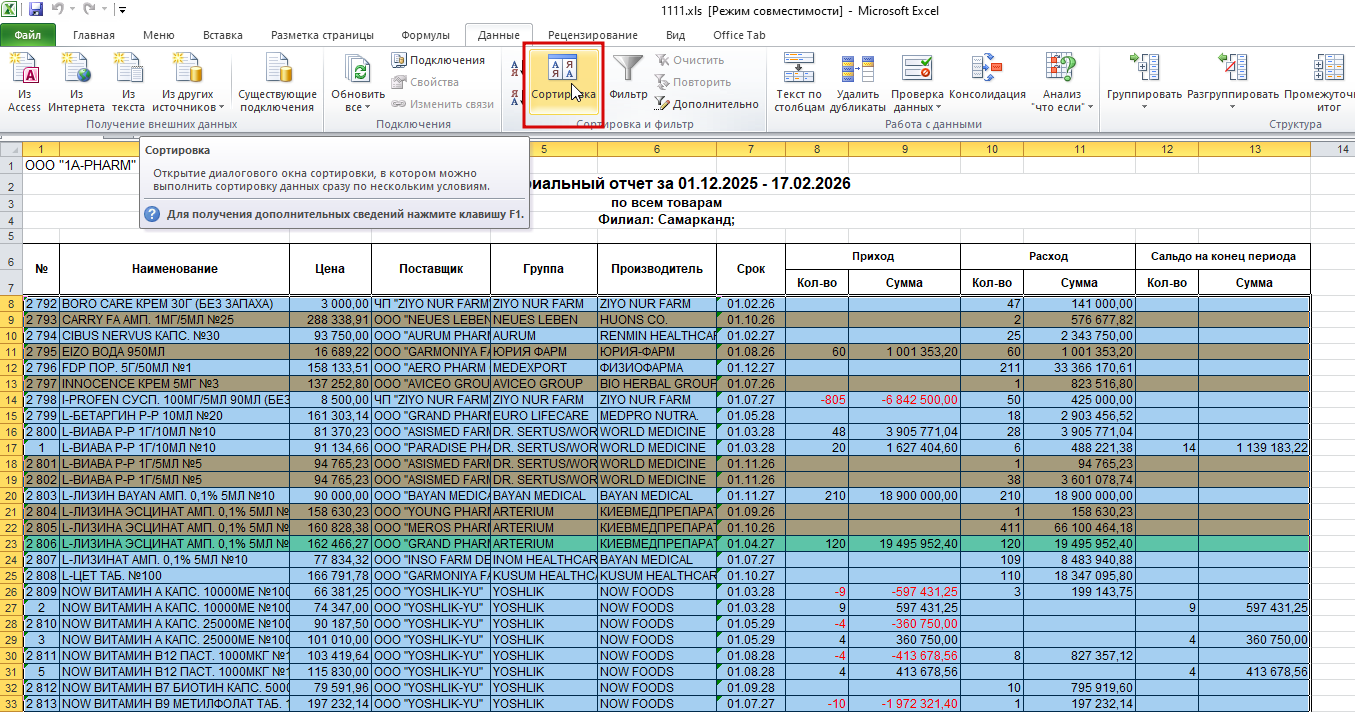This screenshot has height=712, width=1355.
Task: Click the Save icon in quick access toolbar
Action: pos(36,10)
